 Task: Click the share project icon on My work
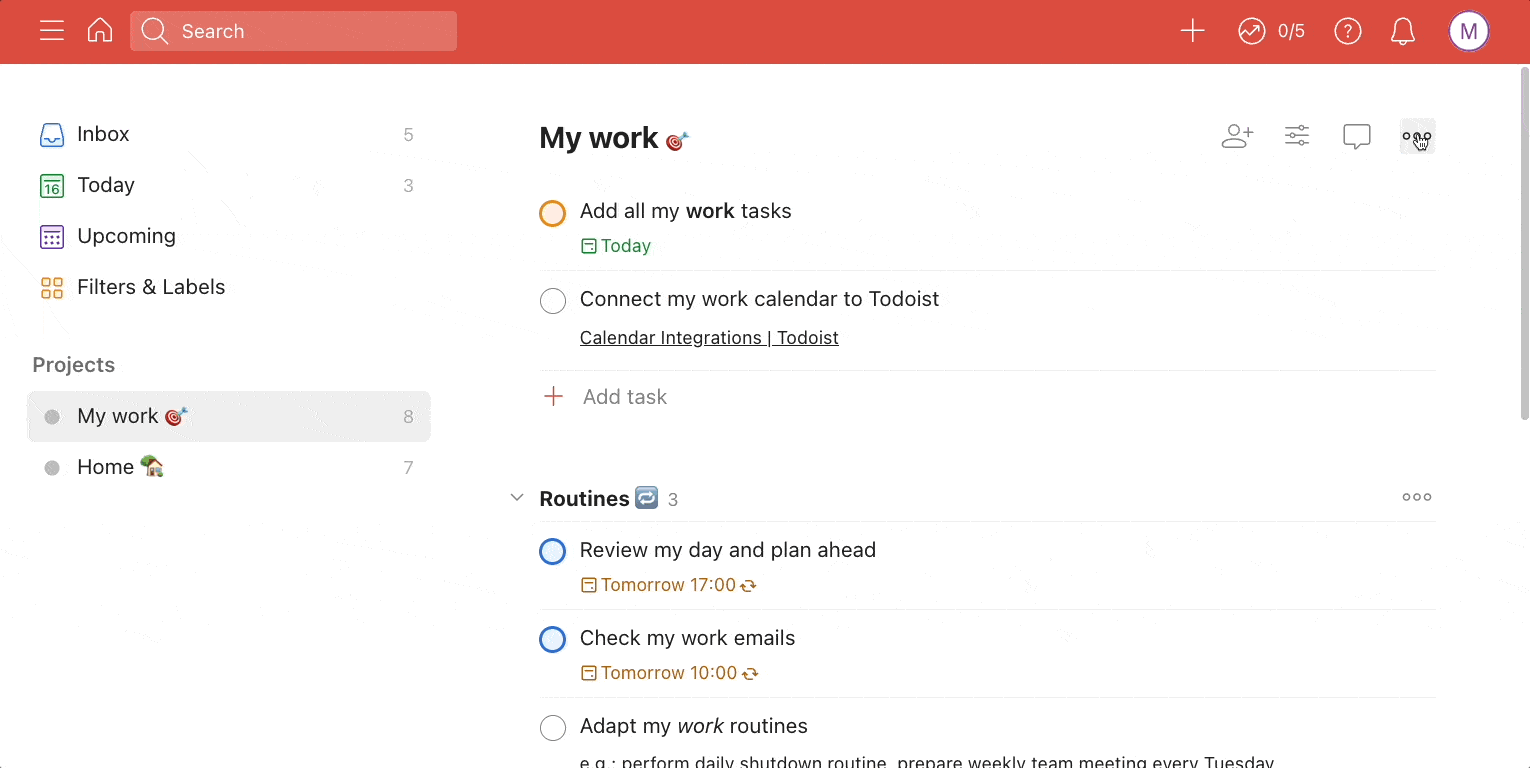(1238, 135)
